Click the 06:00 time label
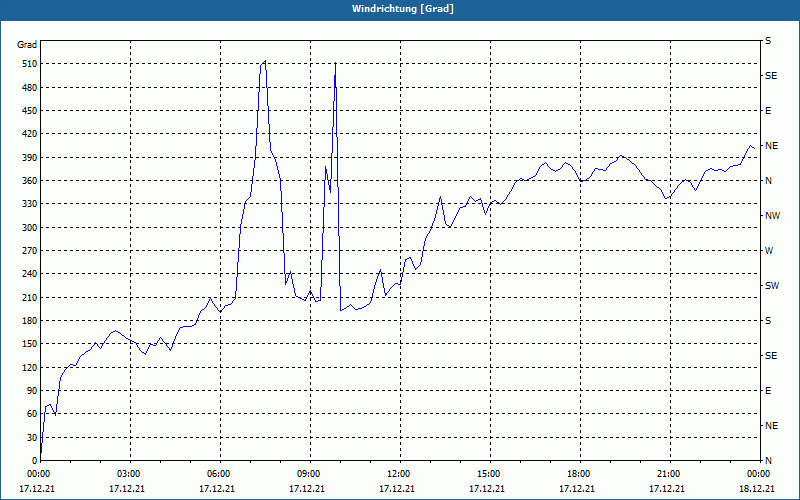 click(x=220, y=474)
